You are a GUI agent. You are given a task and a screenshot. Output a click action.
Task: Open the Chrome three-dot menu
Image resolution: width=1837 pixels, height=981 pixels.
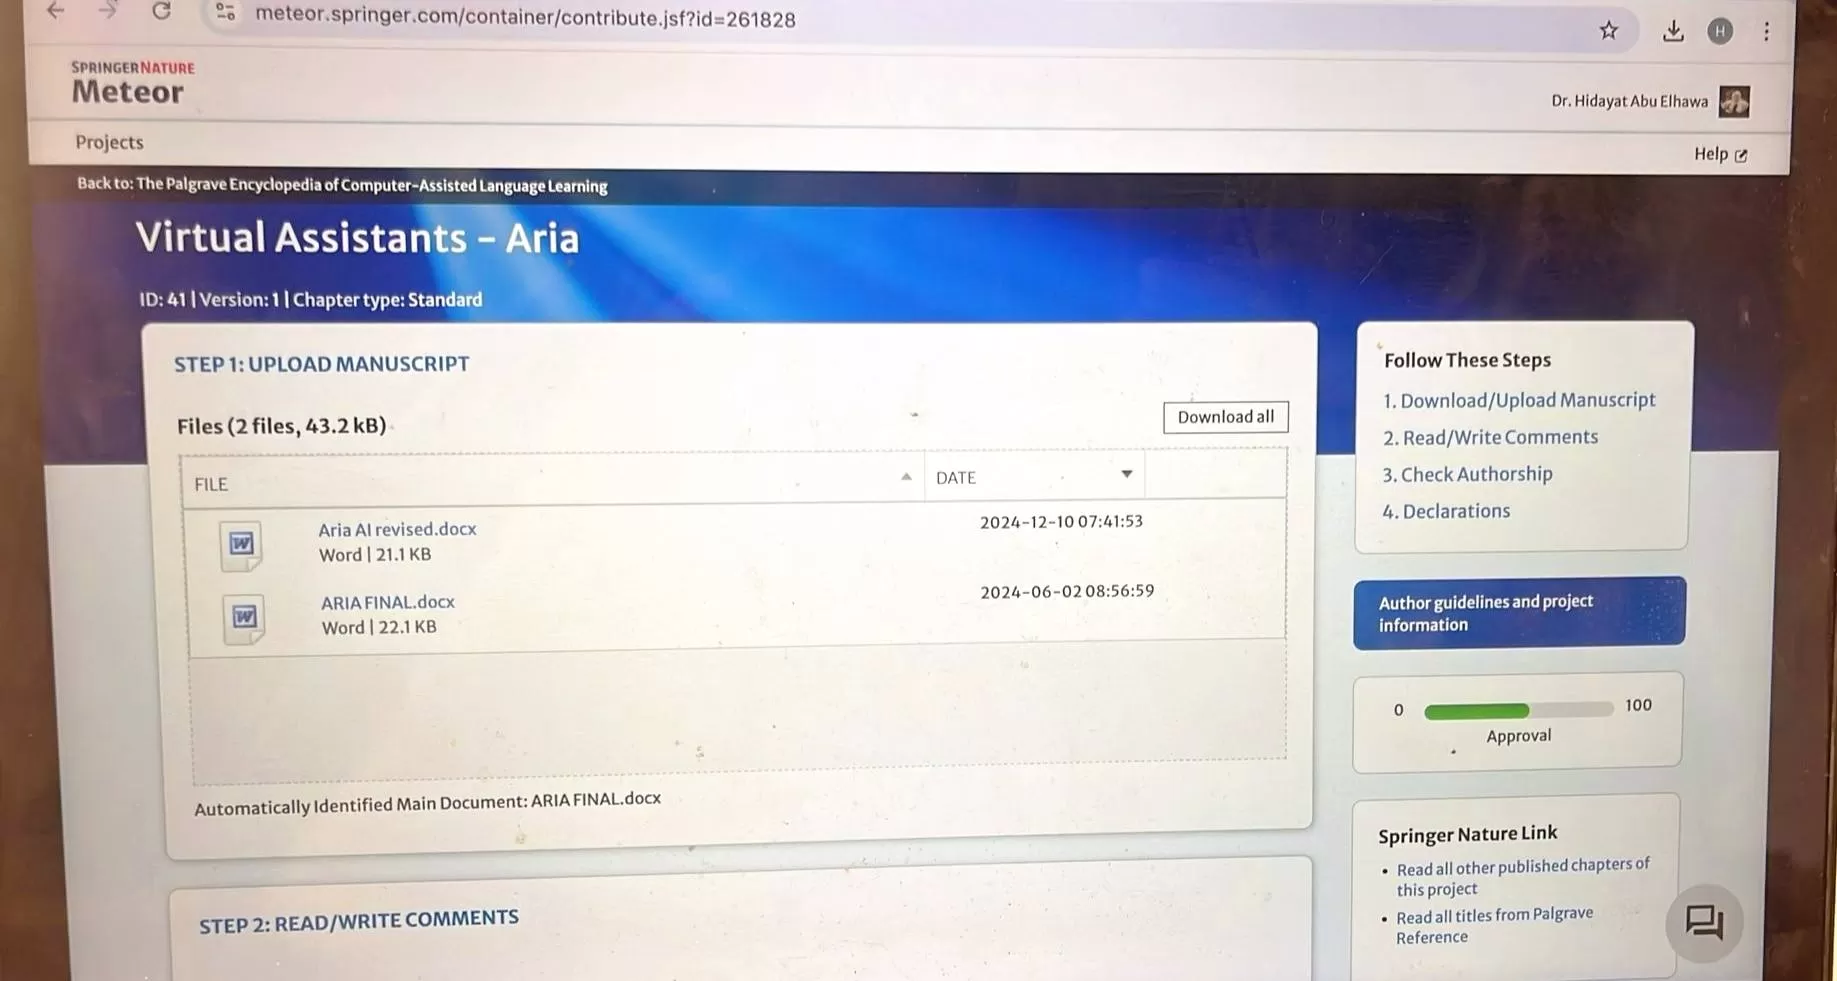tap(1766, 32)
